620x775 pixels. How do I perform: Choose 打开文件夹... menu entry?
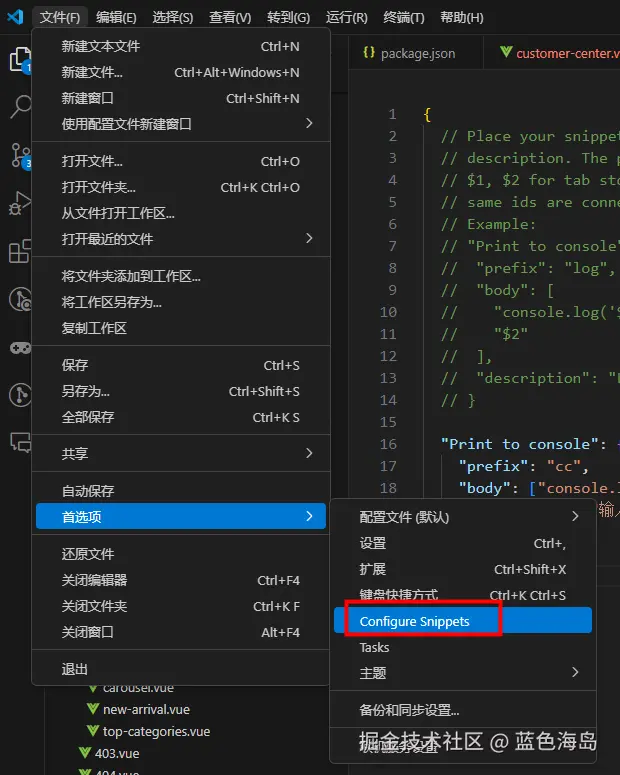[x=181, y=187]
